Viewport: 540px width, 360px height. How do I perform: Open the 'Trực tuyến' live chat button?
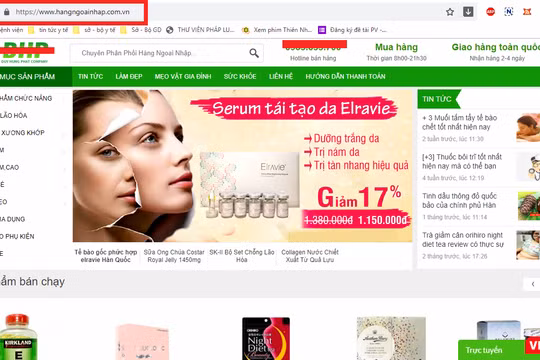point(492,350)
